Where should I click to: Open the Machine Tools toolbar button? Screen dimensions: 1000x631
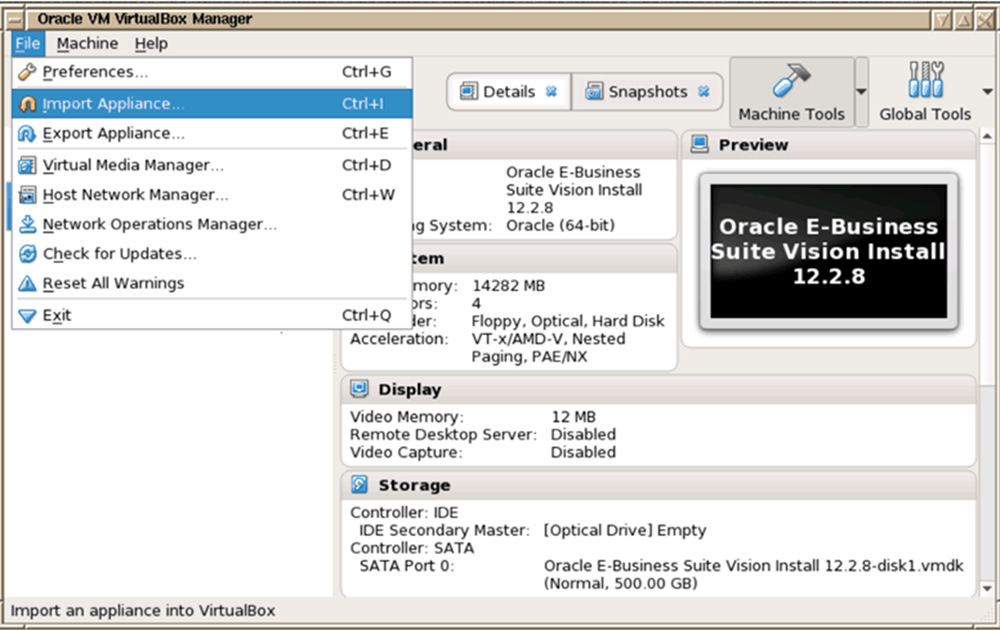(x=791, y=93)
